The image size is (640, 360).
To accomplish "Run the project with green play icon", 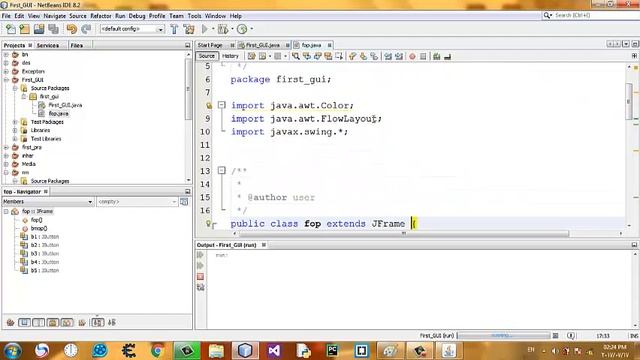I will pyautogui.click(x=205, y=29).
